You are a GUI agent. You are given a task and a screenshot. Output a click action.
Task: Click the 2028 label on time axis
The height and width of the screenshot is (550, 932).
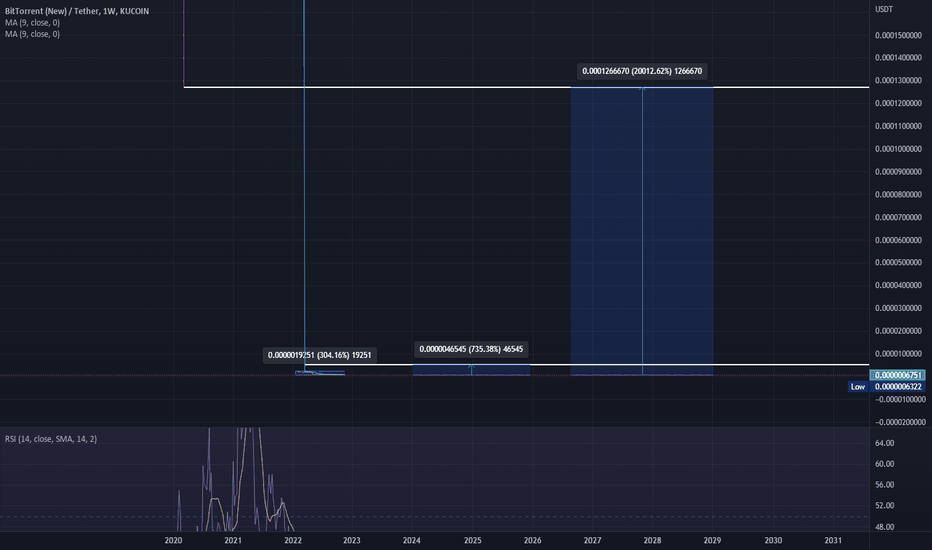(x=652, y=540)
